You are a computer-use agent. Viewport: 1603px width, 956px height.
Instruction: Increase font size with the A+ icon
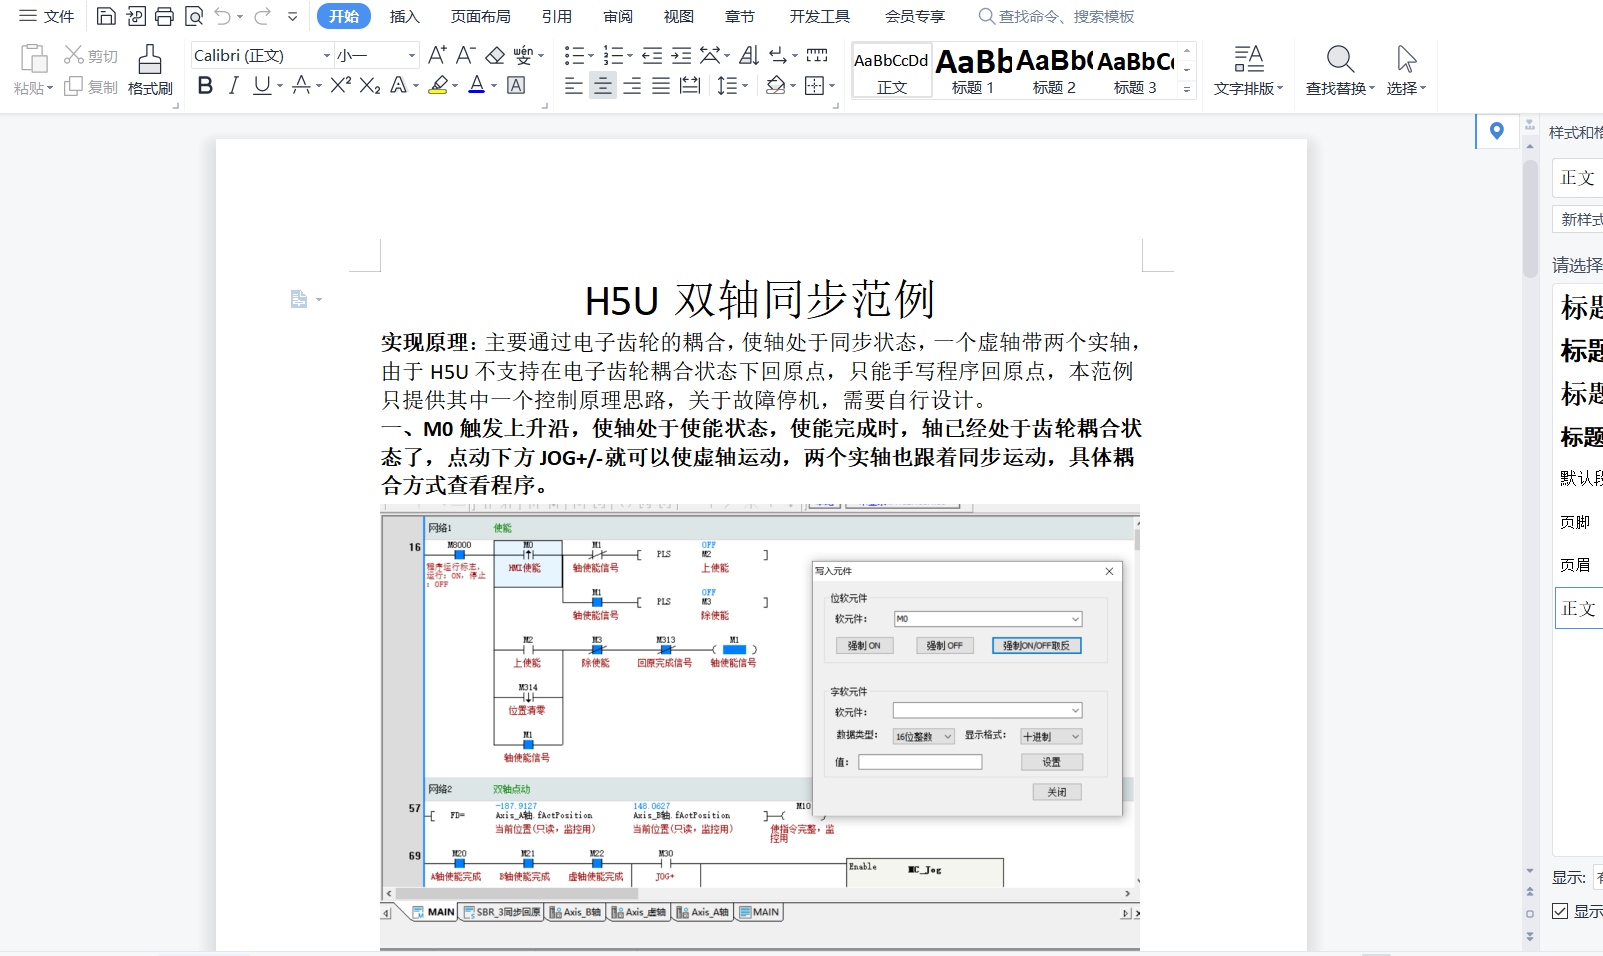pos(437,55)
